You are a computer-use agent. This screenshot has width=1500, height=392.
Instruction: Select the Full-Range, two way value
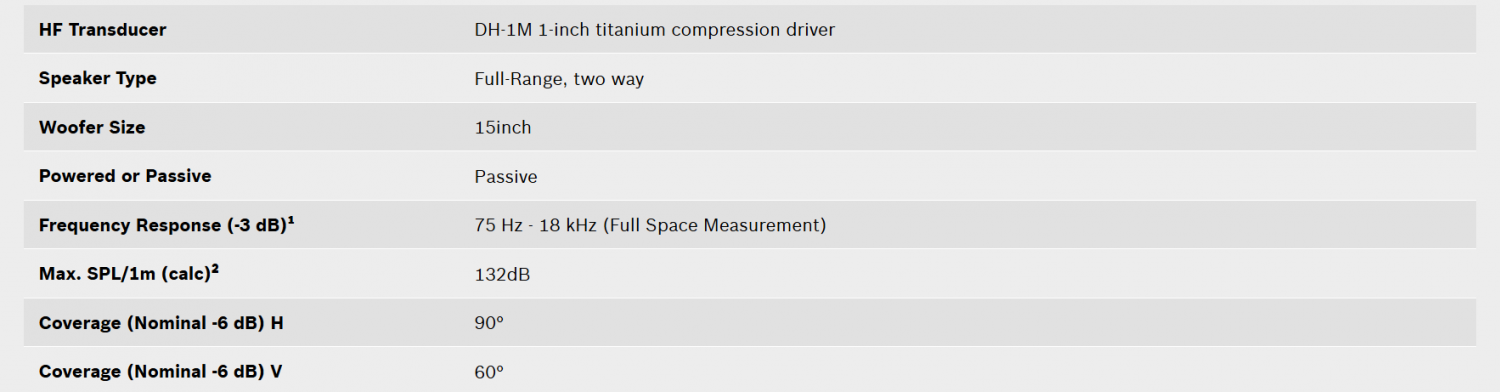tap(559, 79)
